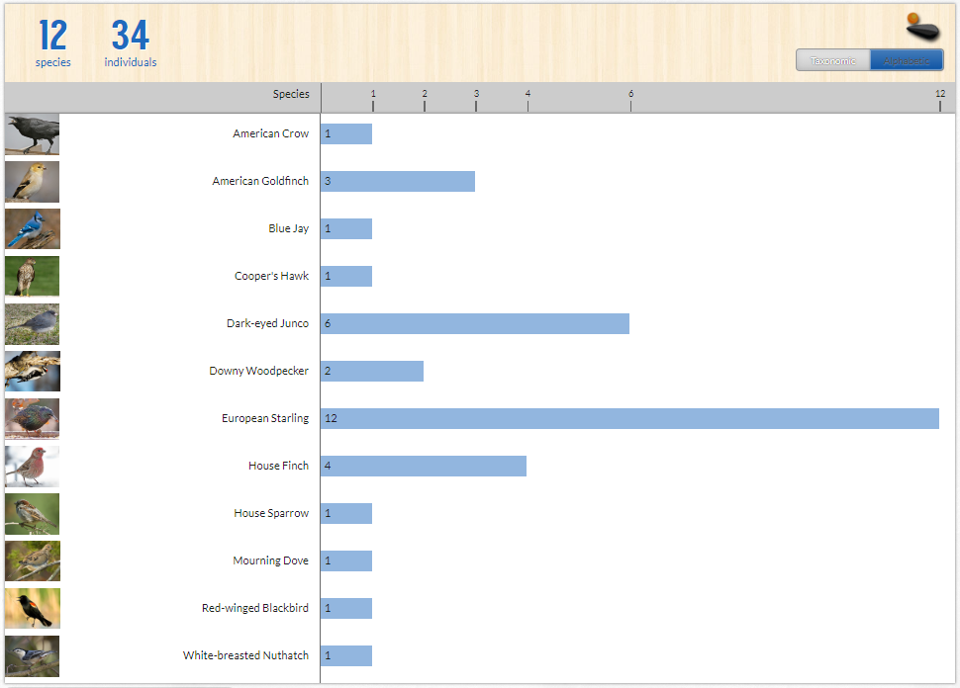Open the American Crow photo thumbnail
The image size is (960, 688).
(x=32, y=134)
